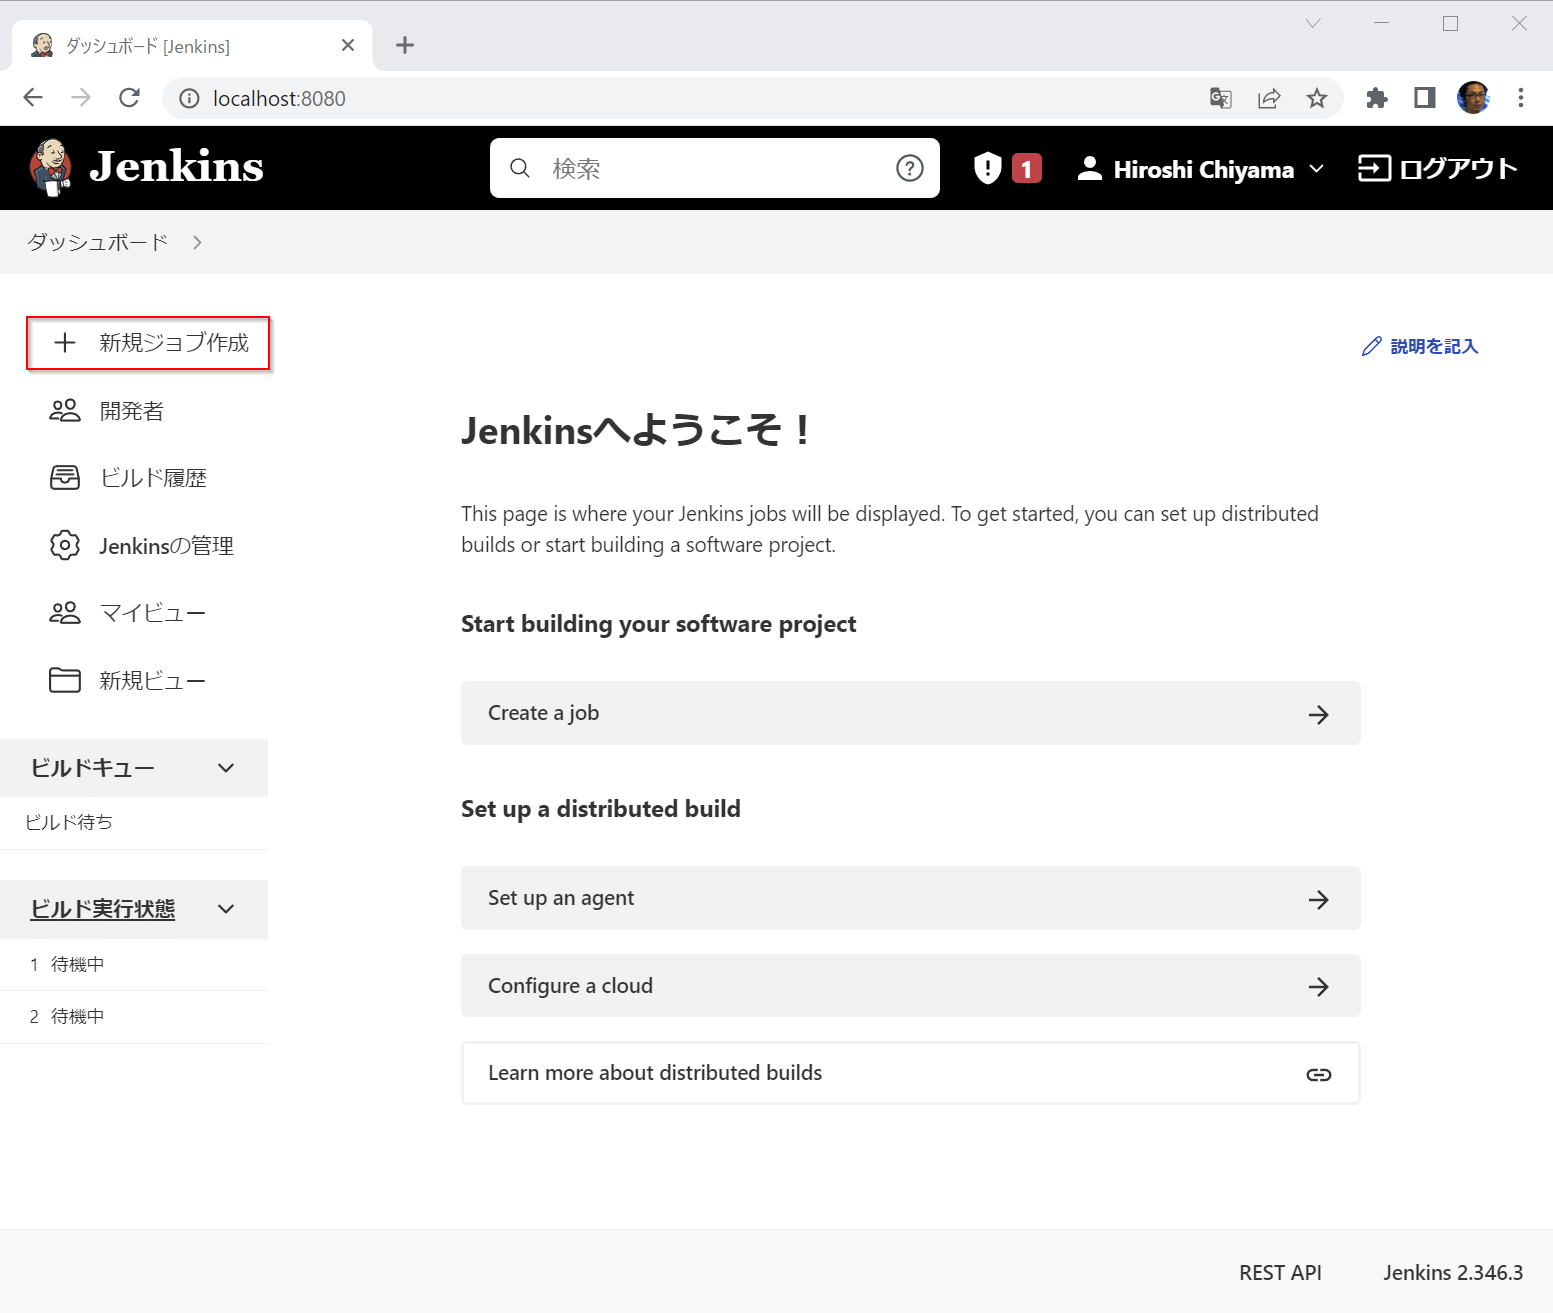The height and width of the screenshot is (1313, 1553).
Task: Click the Jenkins wordmark in header
Action: [x=176, y=166]
